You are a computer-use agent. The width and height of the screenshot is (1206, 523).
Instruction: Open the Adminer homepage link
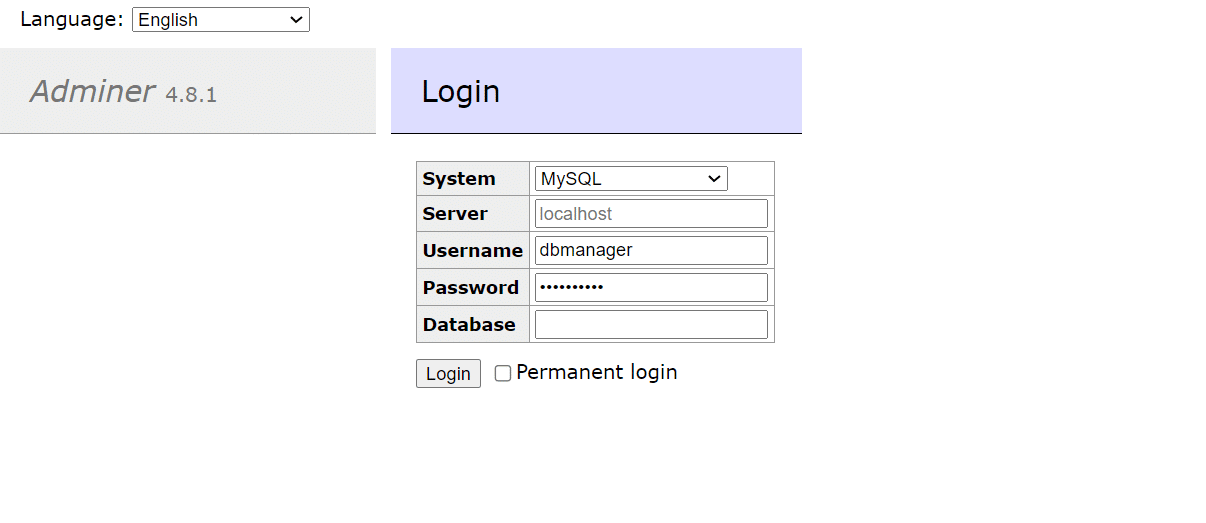pyautogui.click(x=92, y=92)
